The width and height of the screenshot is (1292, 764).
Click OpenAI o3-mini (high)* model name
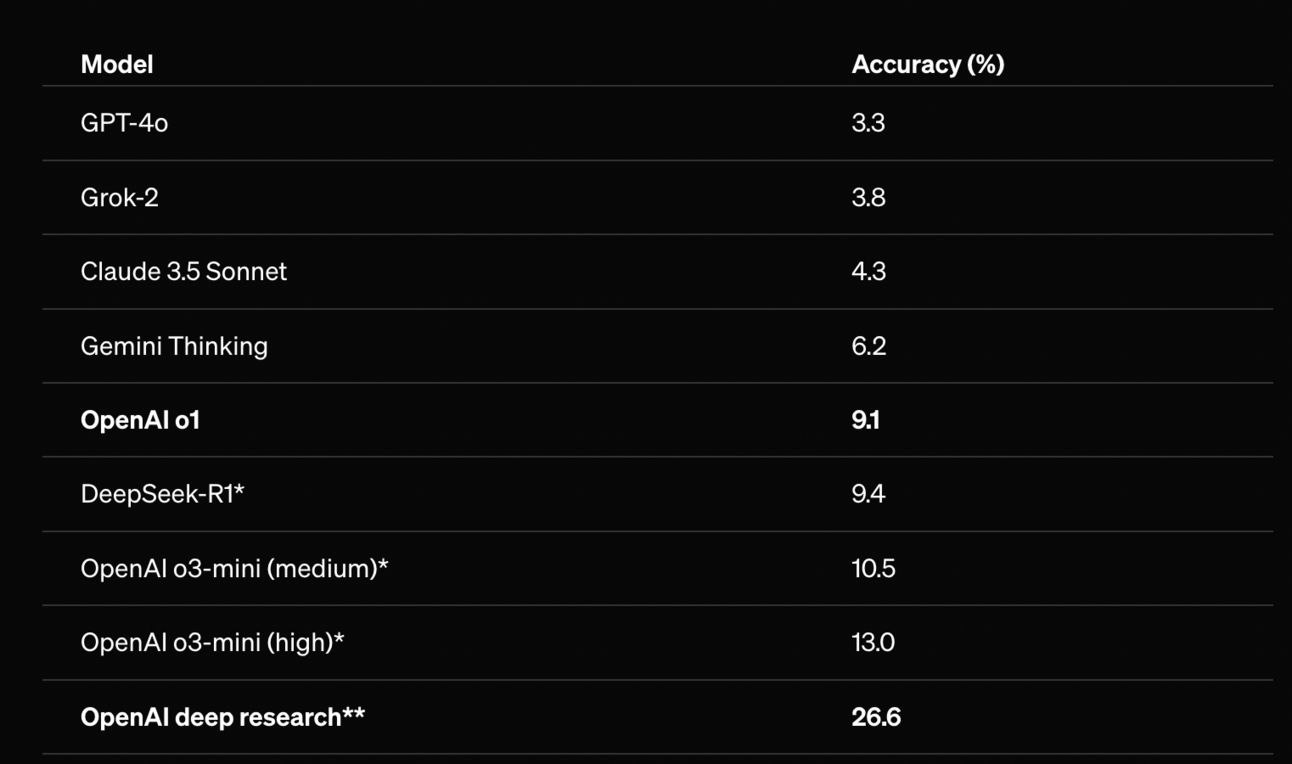click(x=212, y=642)
